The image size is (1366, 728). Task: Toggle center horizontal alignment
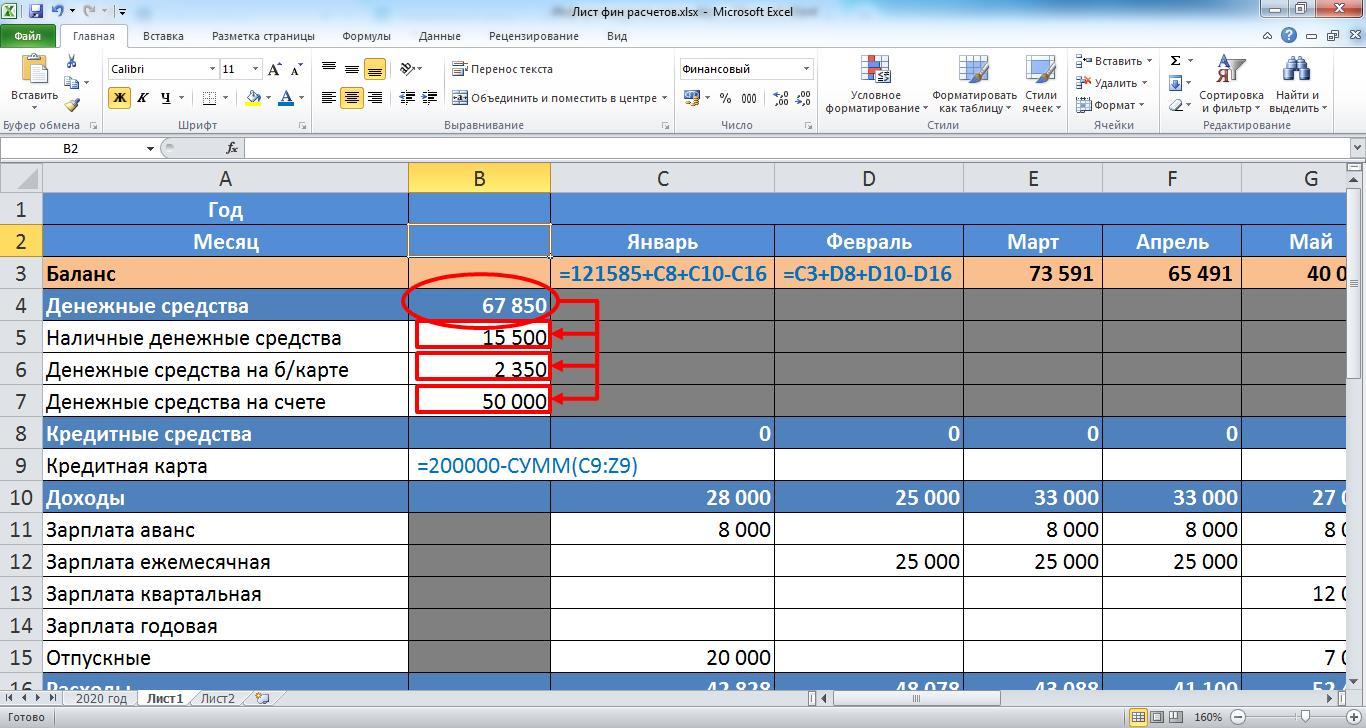[352, 98]
